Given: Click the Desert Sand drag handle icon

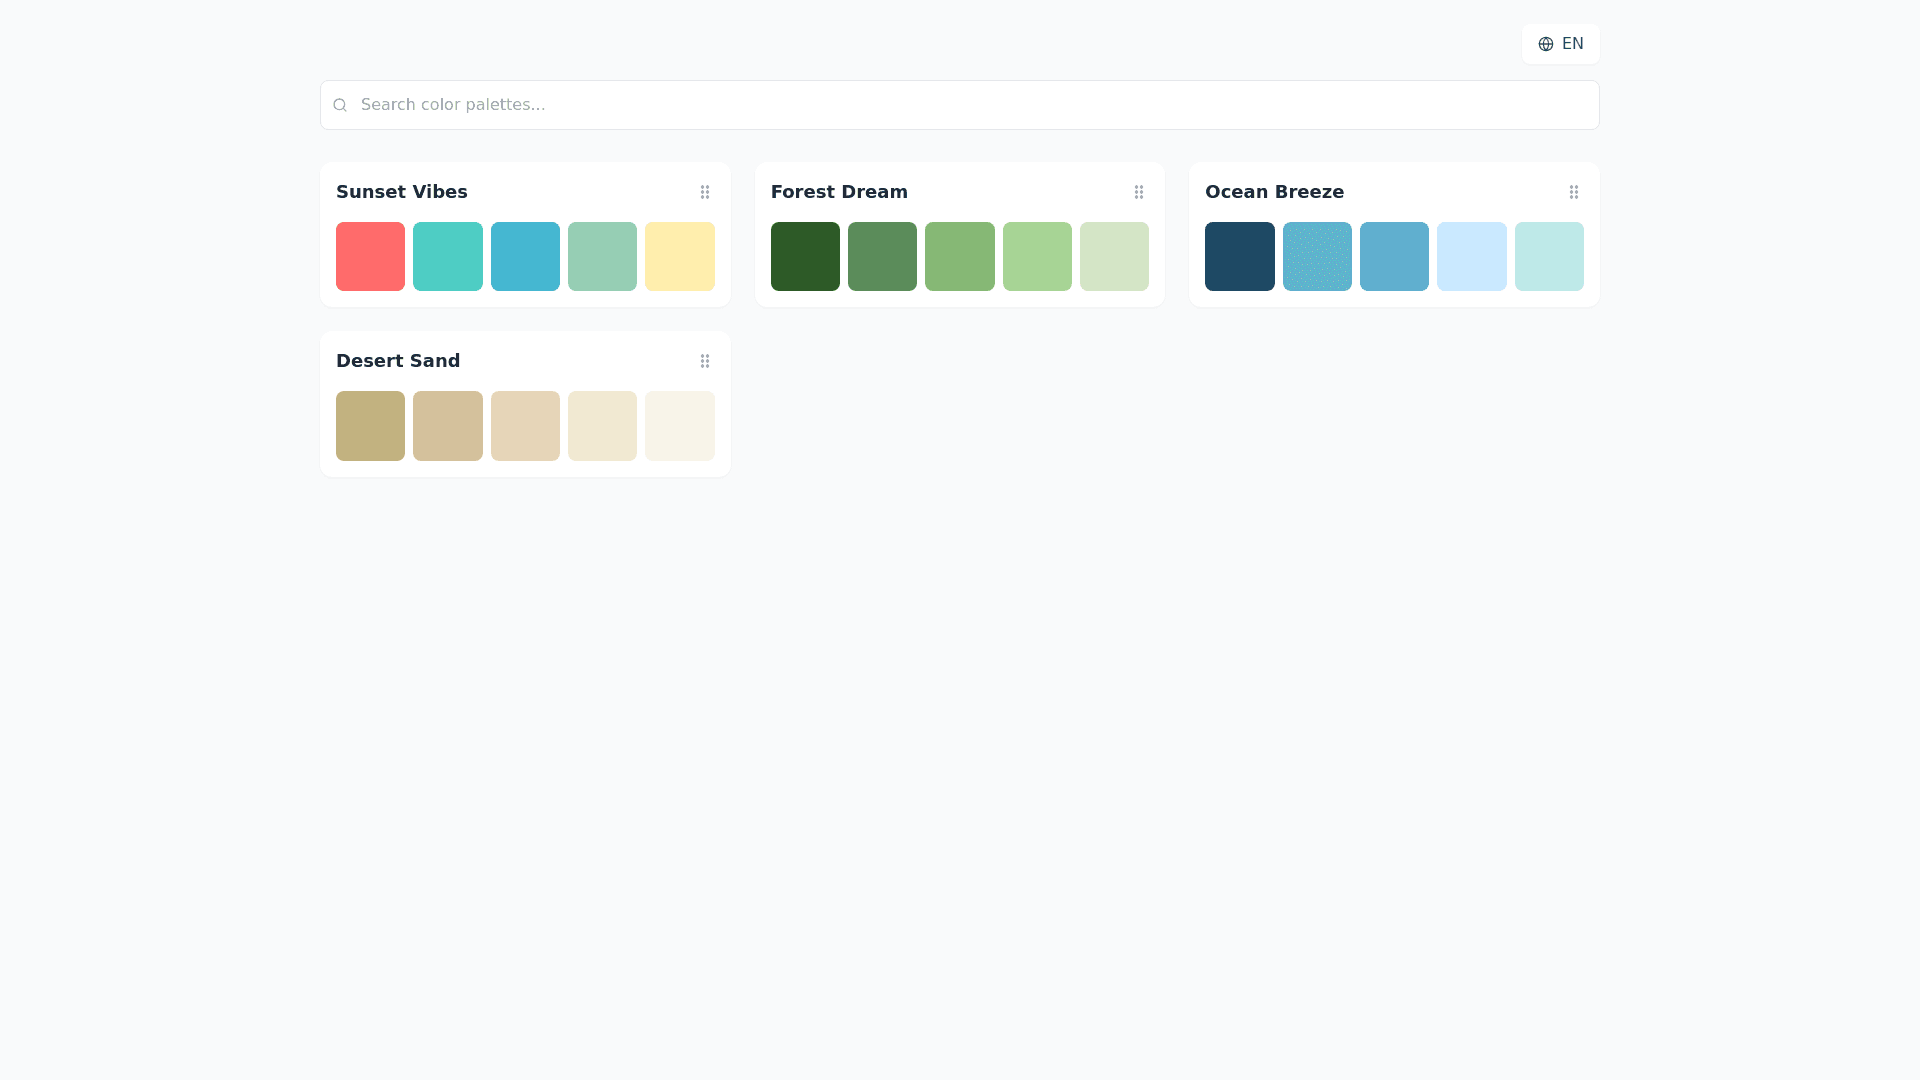Looking at the screenshot, I should pos(705,361).
